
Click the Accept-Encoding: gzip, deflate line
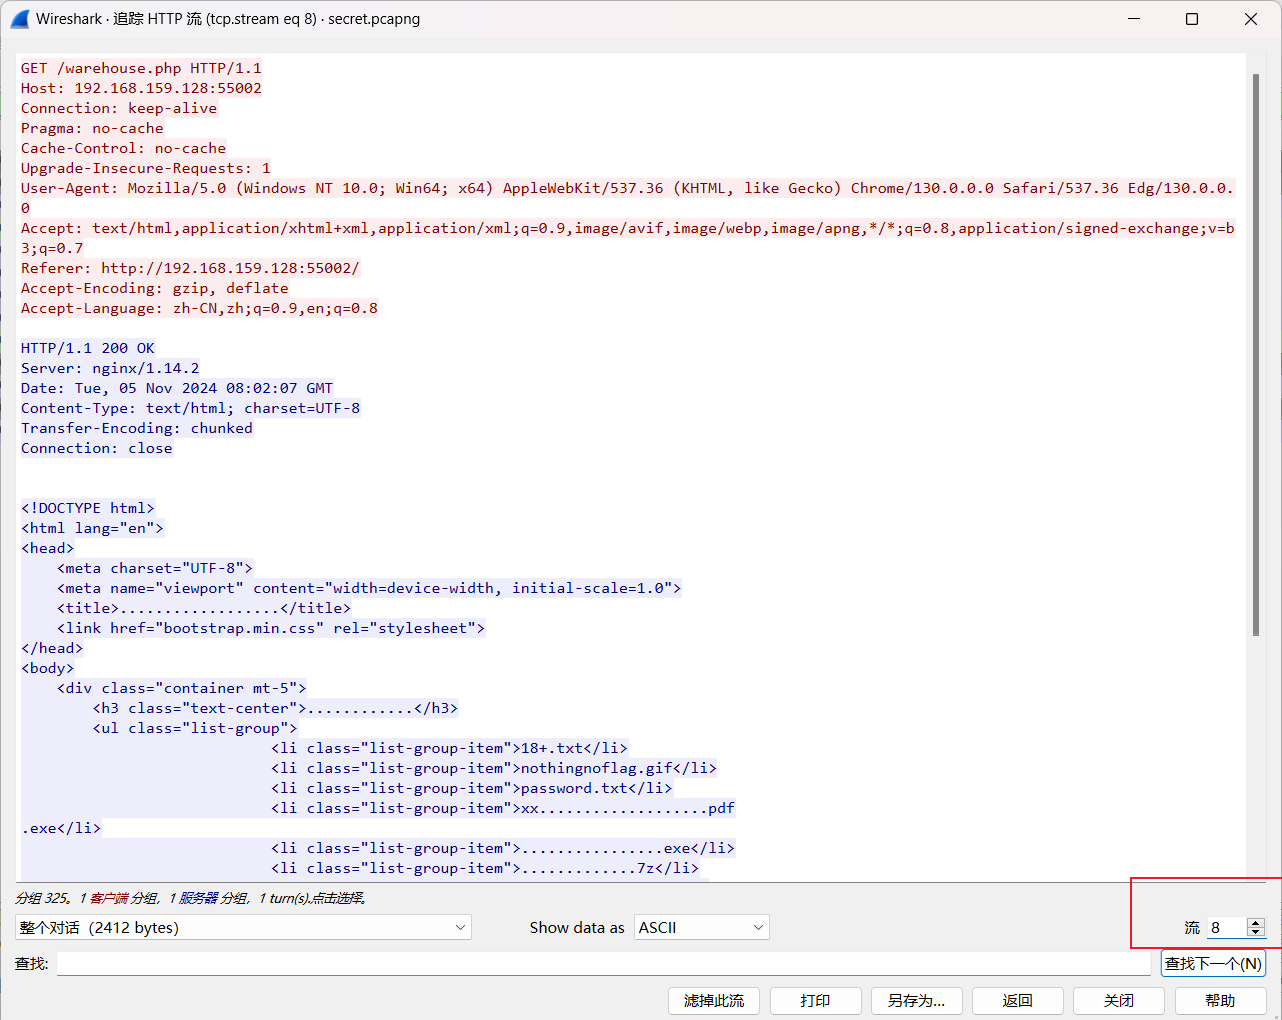[155, 288]
